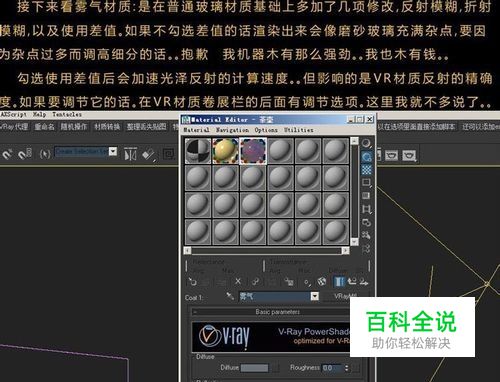Click the VRay代理 toolbar button
The height and width of the screenshot is (382, 500).
coord(14,127)
